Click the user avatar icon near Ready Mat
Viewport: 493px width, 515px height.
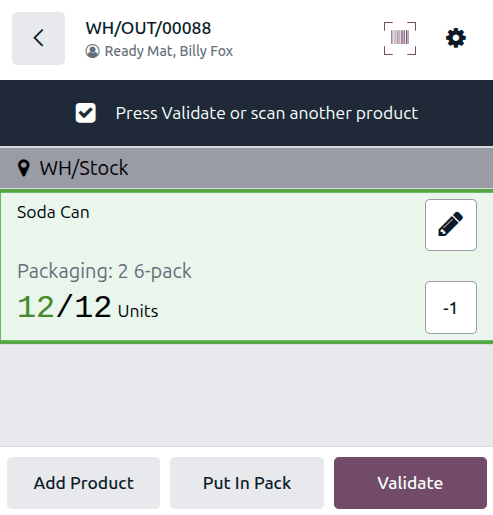(x=92, y=51)
